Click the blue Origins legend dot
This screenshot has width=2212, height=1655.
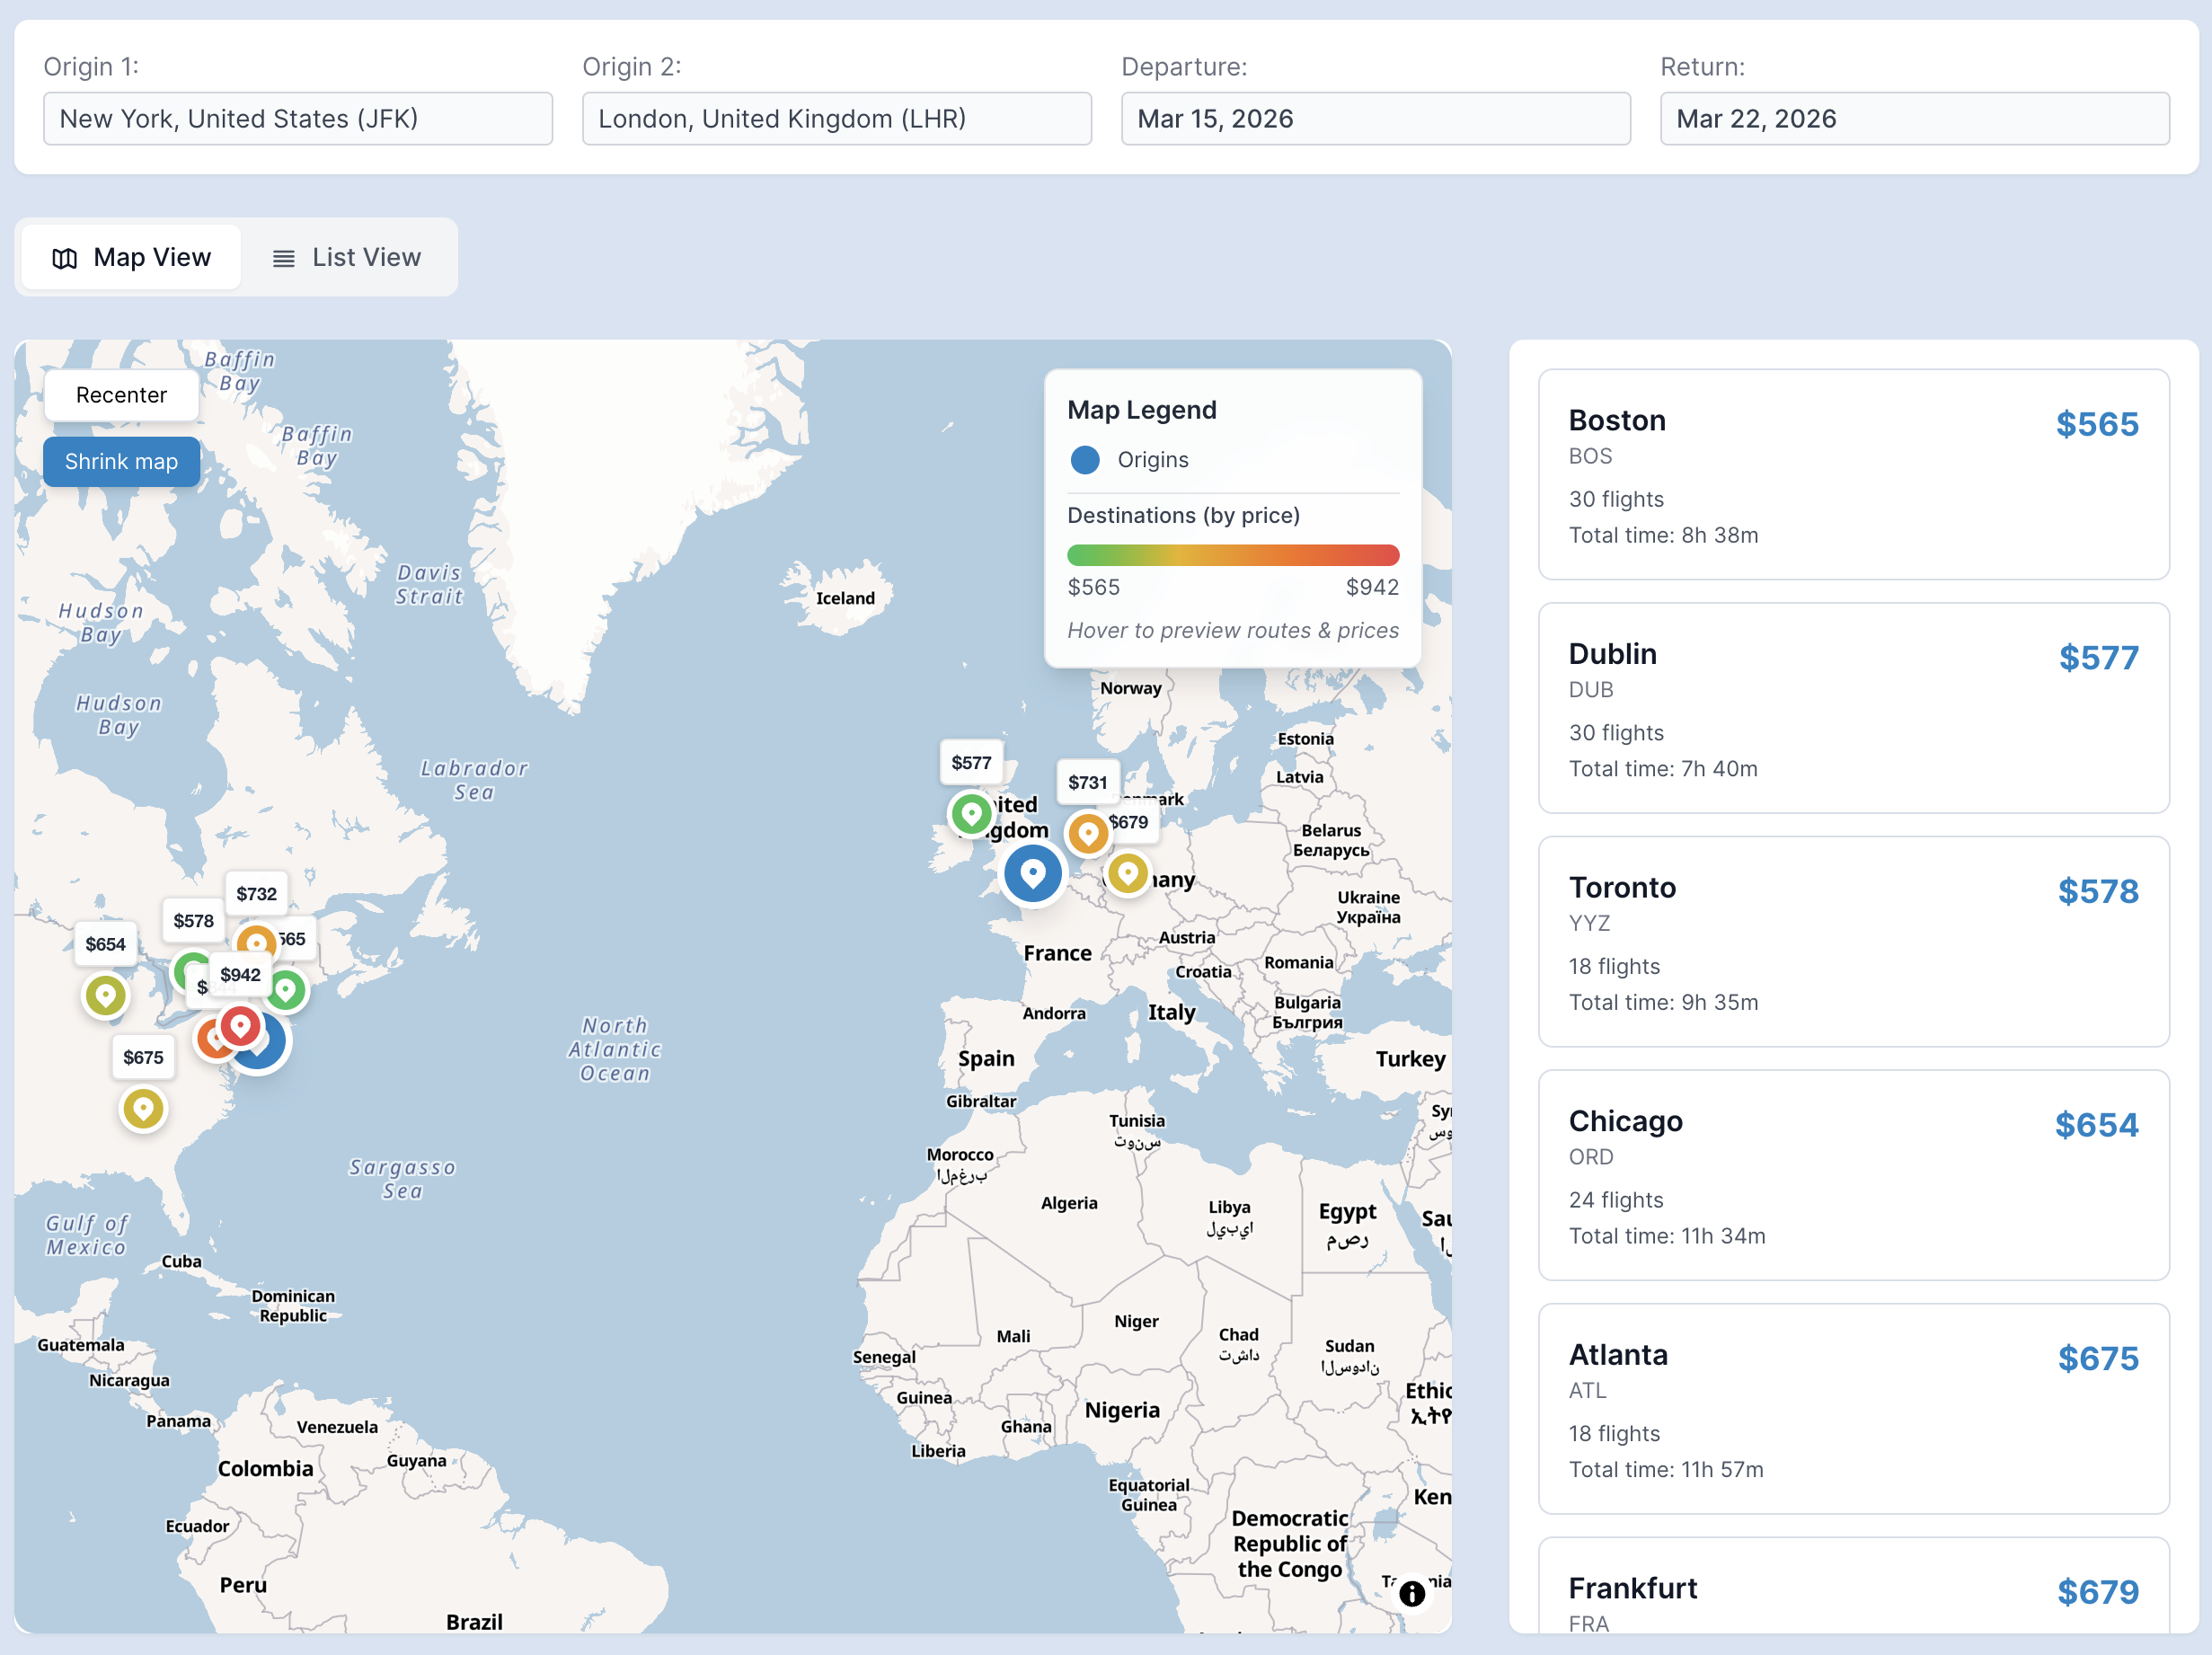pyautogui.click(x=1085, y=460)
